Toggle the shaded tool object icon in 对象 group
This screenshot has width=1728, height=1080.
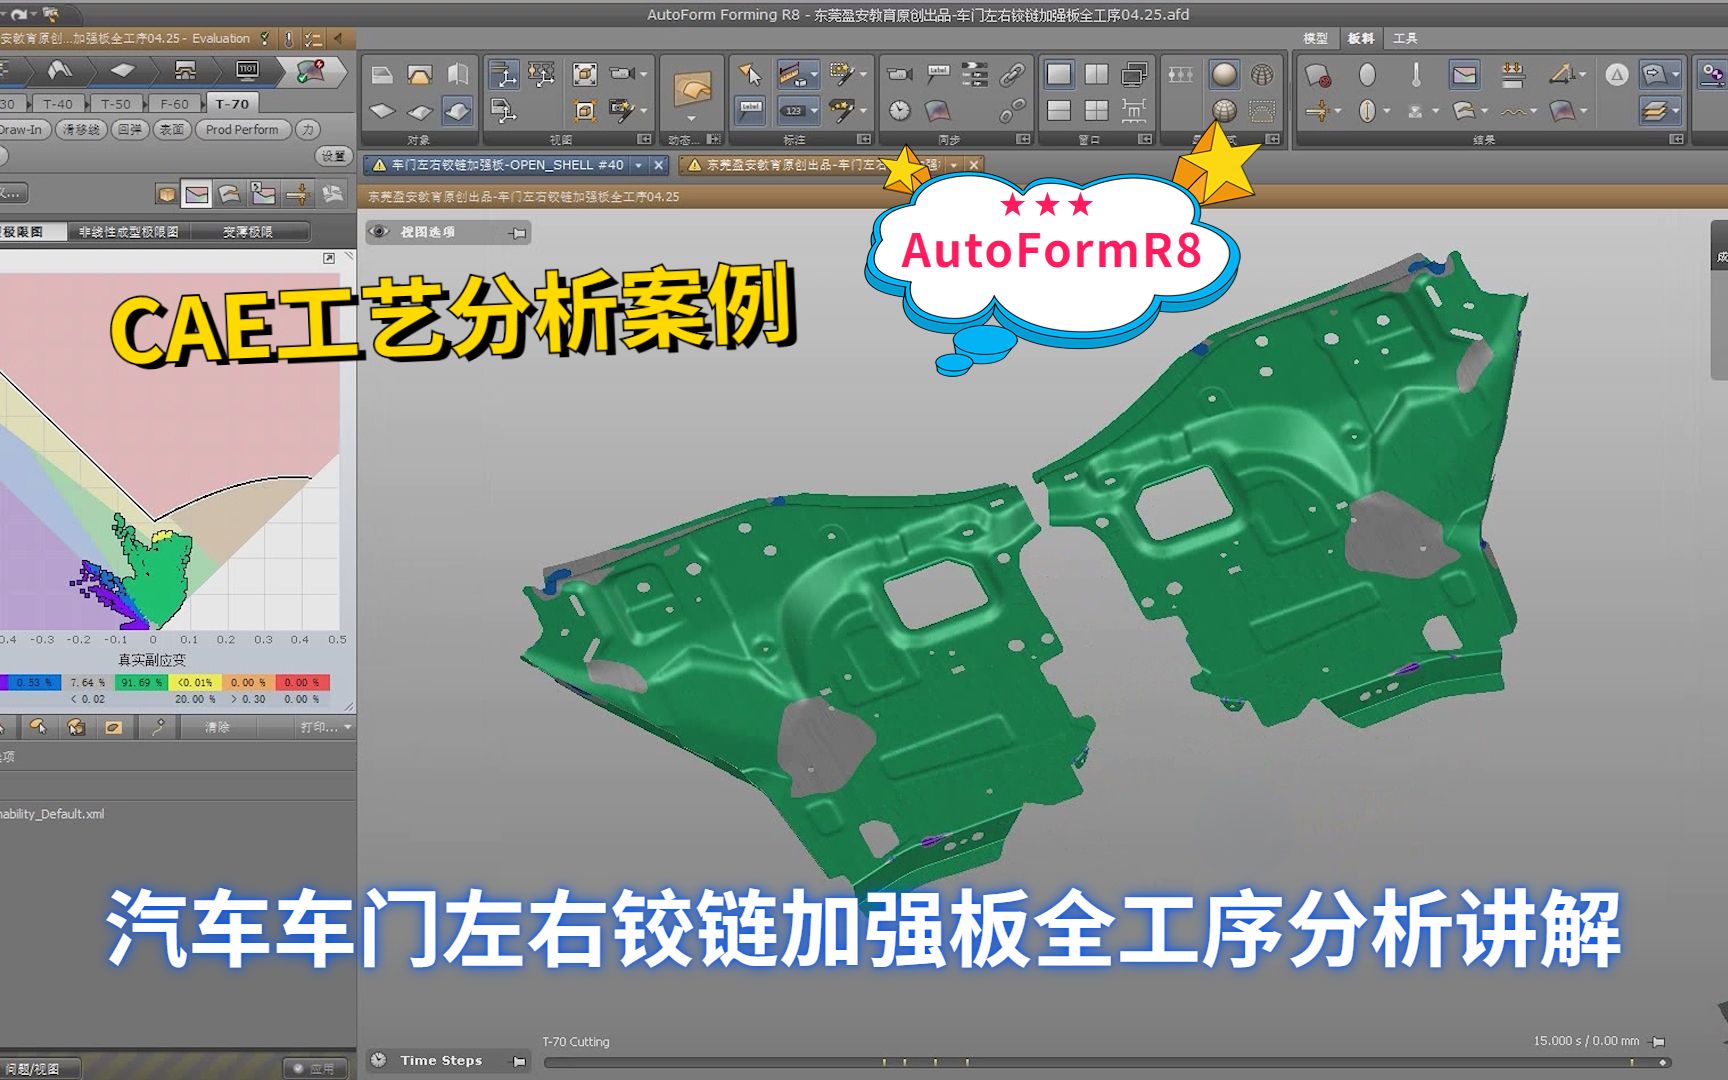click(x=458, y=110)
